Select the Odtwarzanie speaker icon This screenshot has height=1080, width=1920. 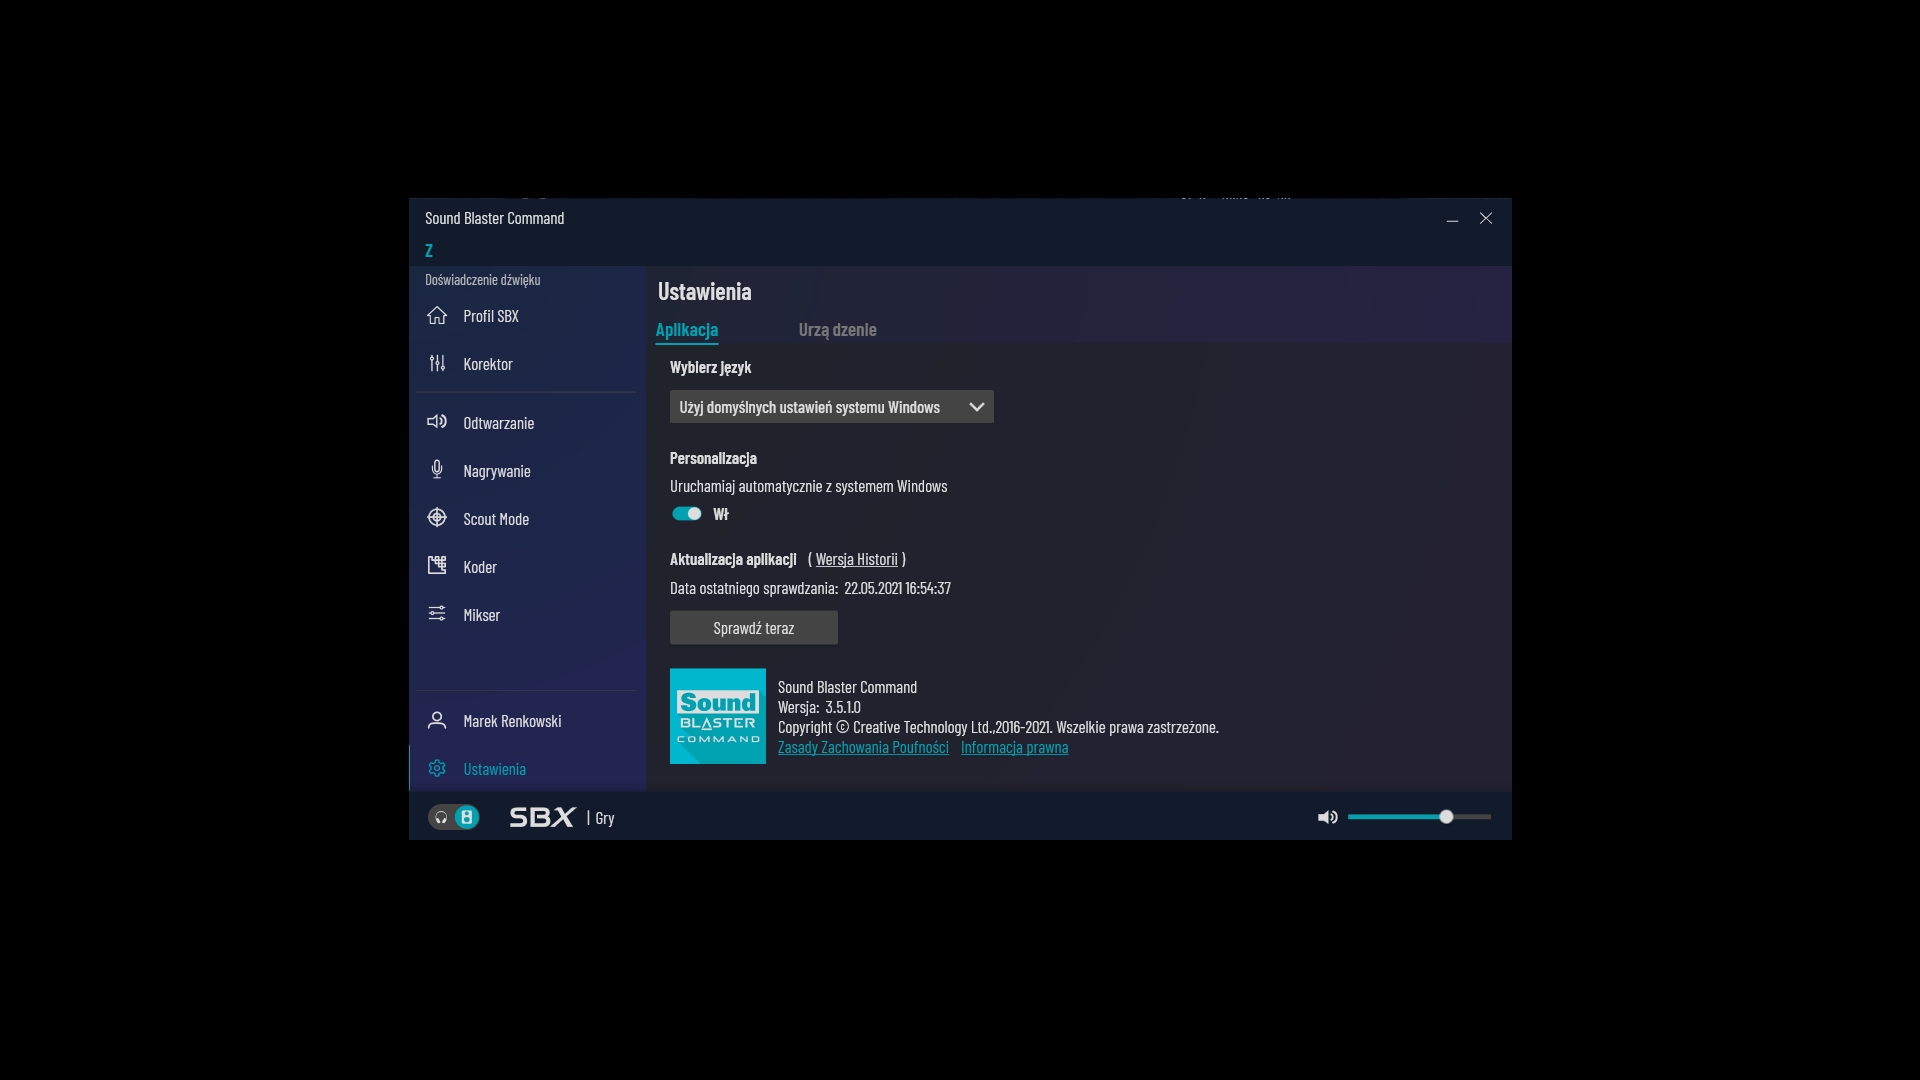437,422
